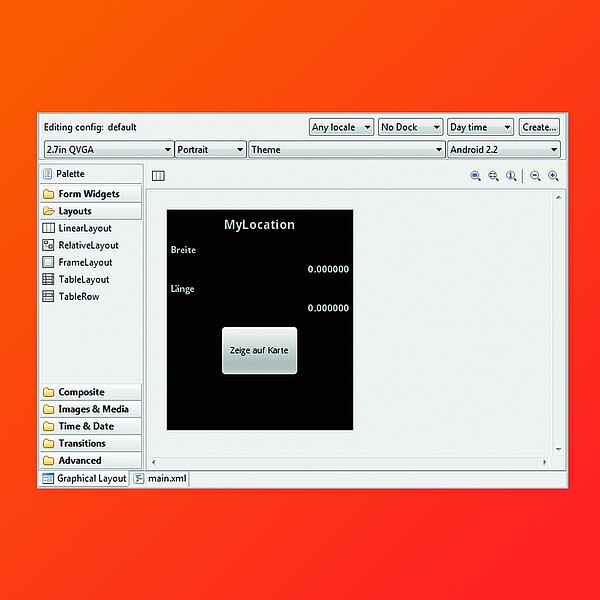Image resolution: width=600 pixels, height=600 pixels.
Task: Click the zoom in magnifier icon
Action: 553,176
